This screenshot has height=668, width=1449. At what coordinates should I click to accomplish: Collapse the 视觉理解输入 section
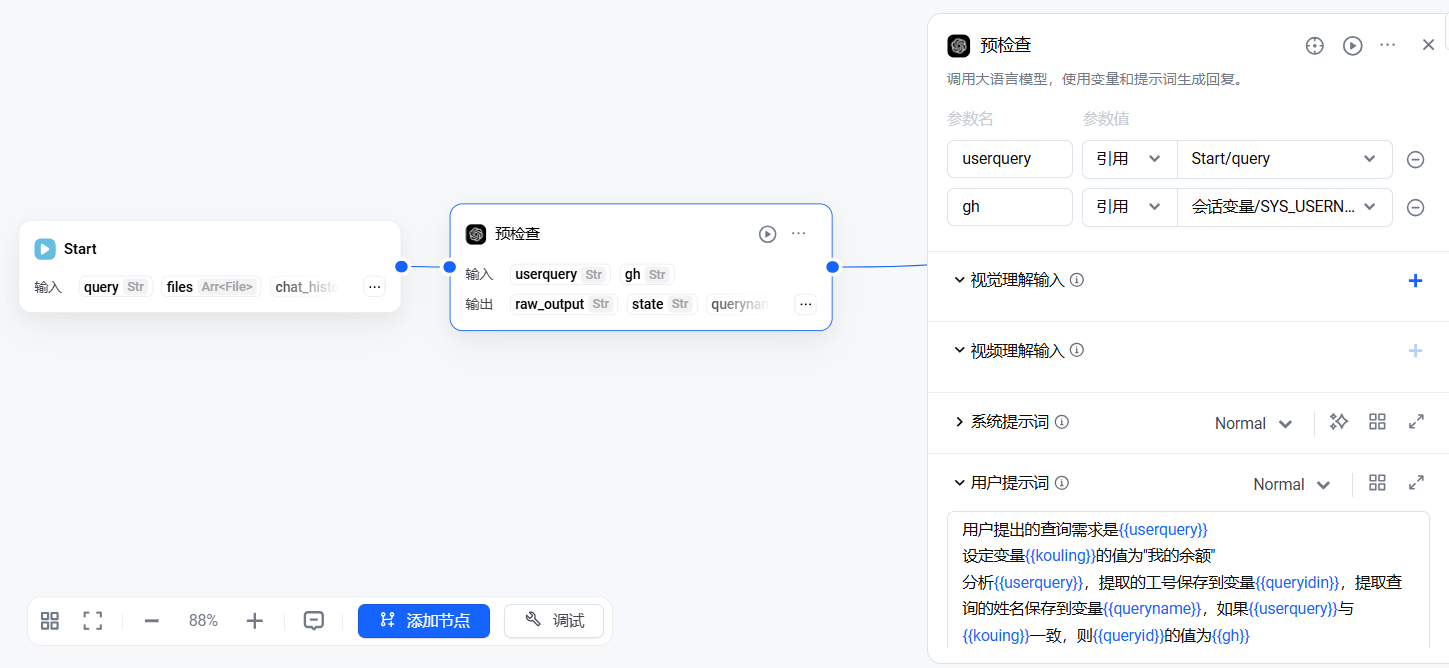[x=960, y=280]
